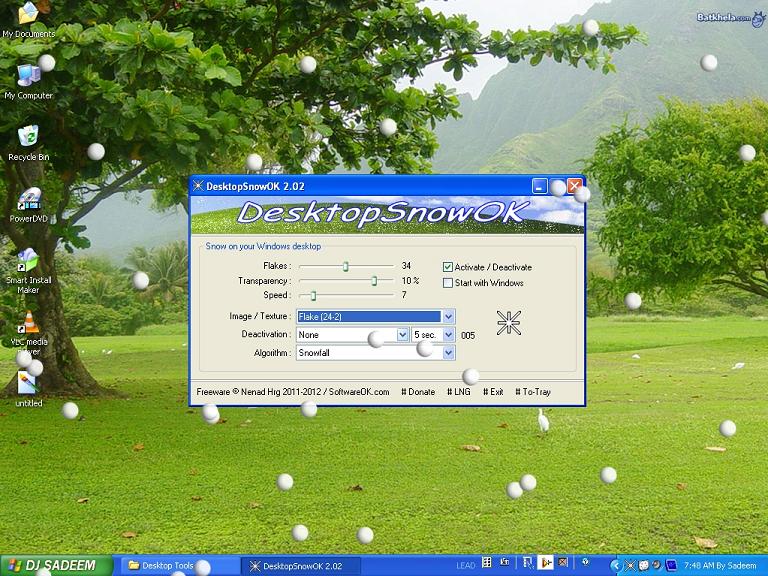Open My Documents desktop icon

tap(28, 20)
